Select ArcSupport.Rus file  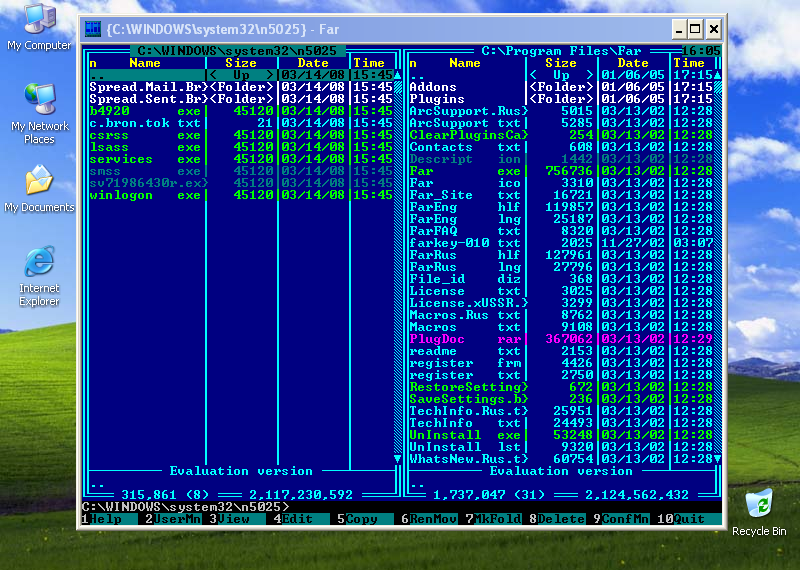[x=561, y=111]
